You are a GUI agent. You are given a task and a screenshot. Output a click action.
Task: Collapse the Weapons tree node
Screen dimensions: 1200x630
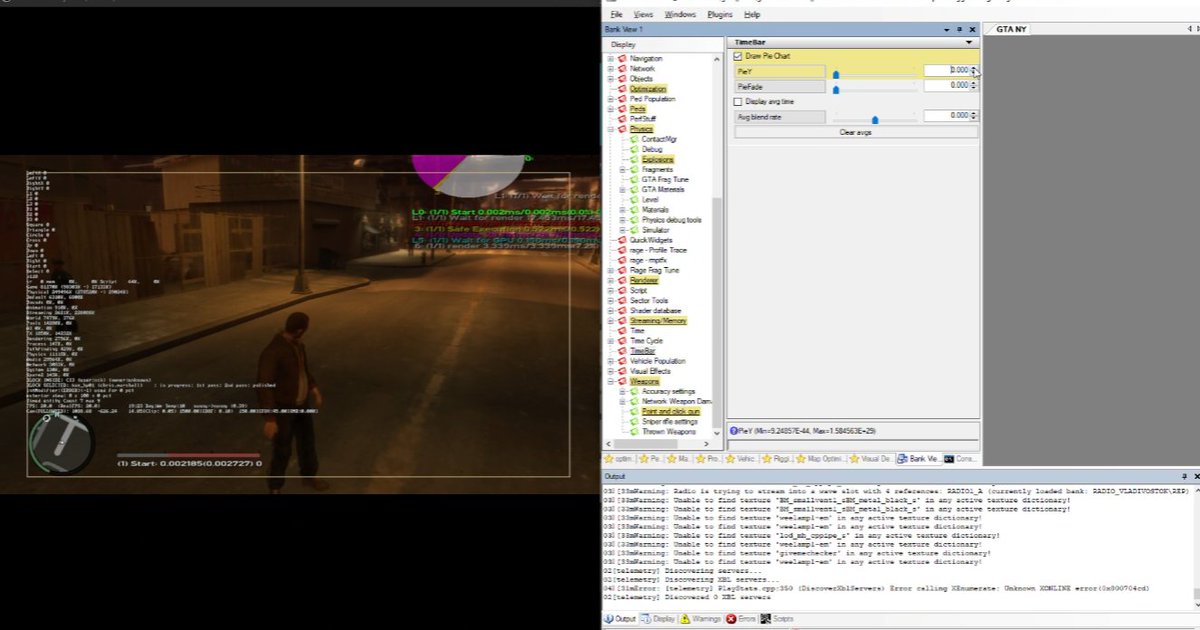click(611, 382)
